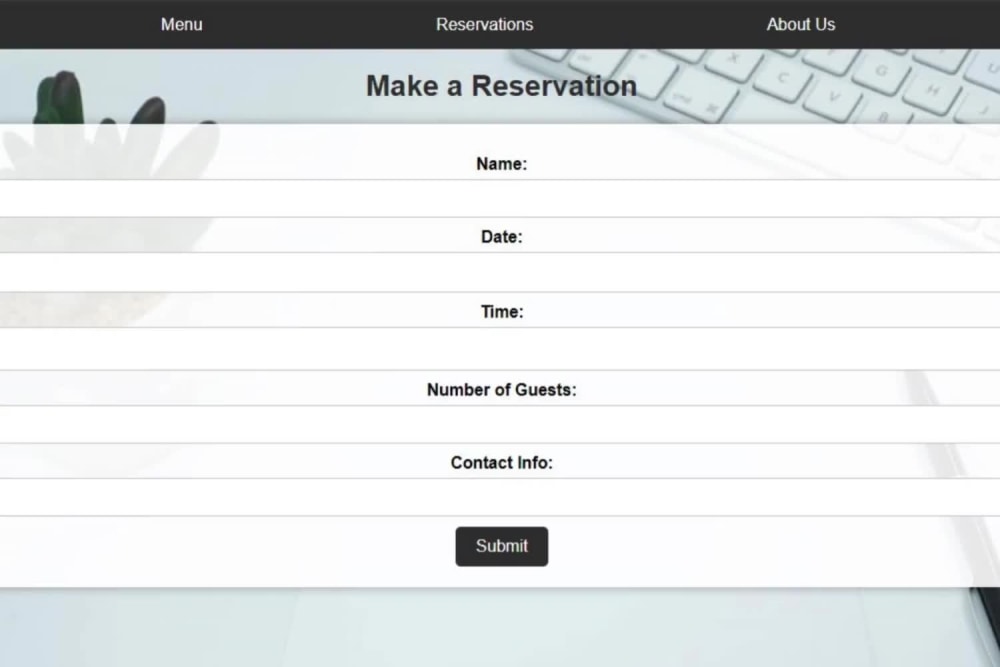Click into the Name input field
1000x667 pixels.
[x=500, y=198]
